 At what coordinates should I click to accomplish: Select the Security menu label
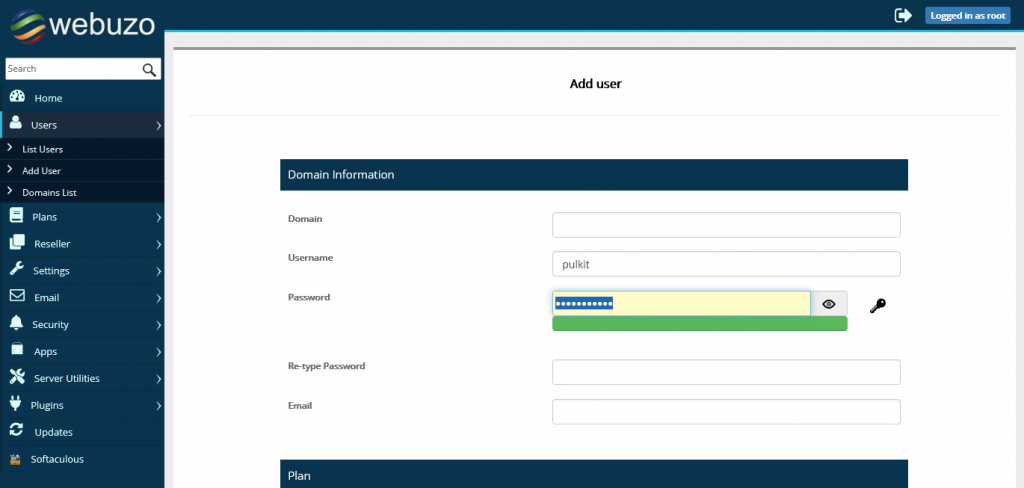pyautogui.click(x=50, y=325)
